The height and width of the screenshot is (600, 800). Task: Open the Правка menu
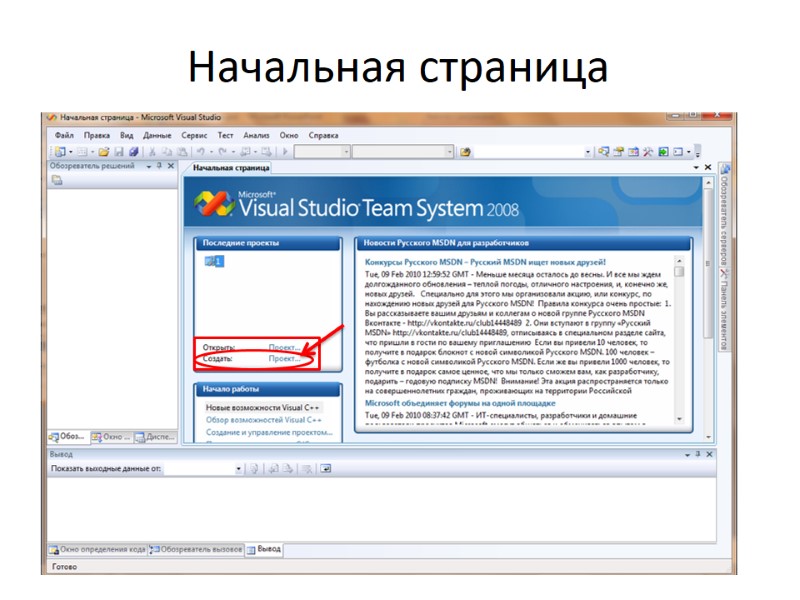97,135
